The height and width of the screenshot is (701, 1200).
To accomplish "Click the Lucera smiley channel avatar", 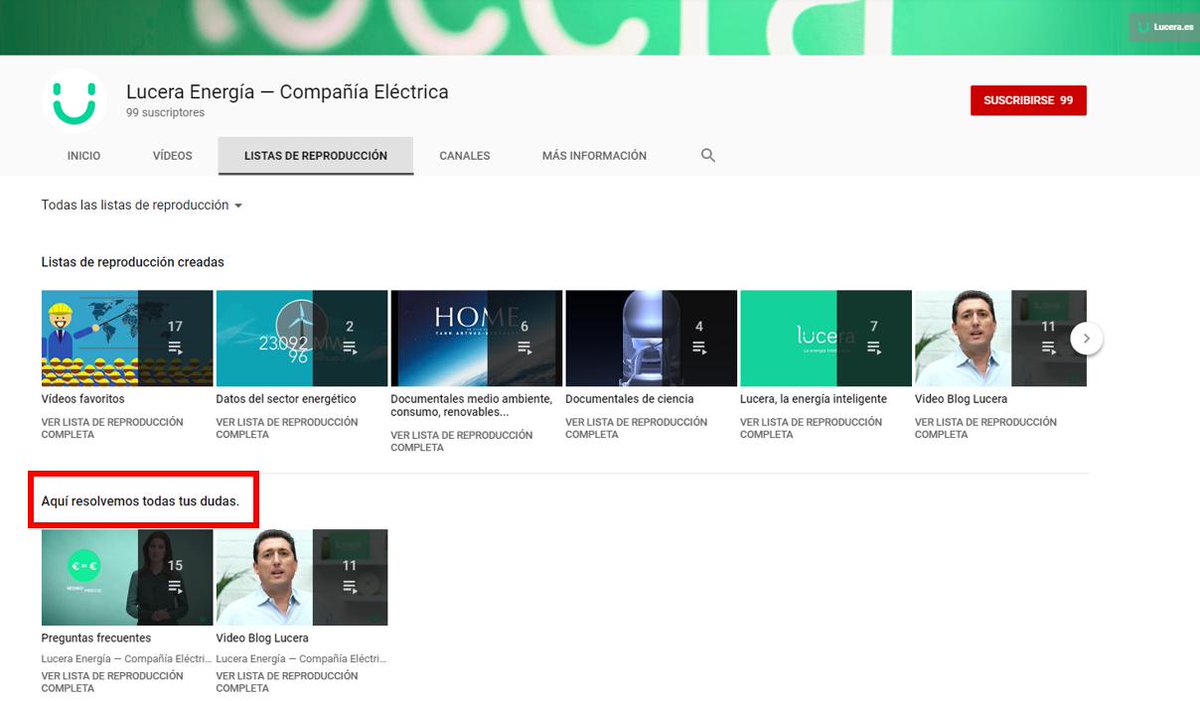I will point(75,101).
